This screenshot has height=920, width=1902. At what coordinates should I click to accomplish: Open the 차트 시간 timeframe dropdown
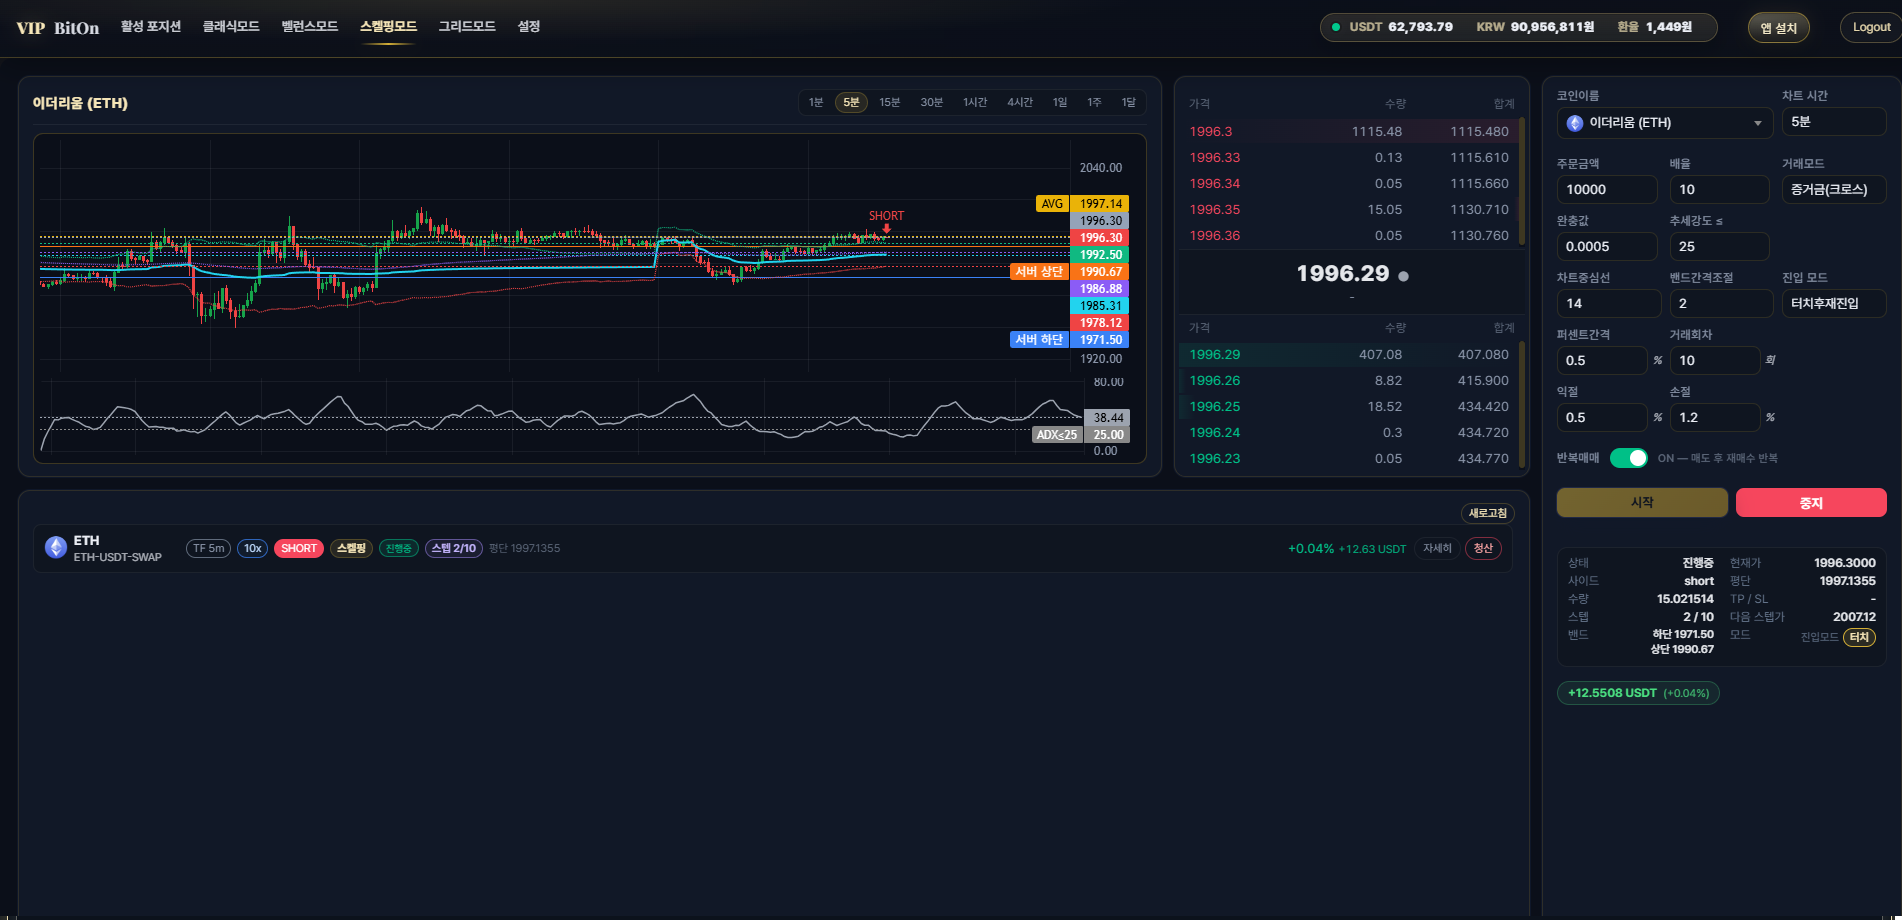tap(1834, 121)
